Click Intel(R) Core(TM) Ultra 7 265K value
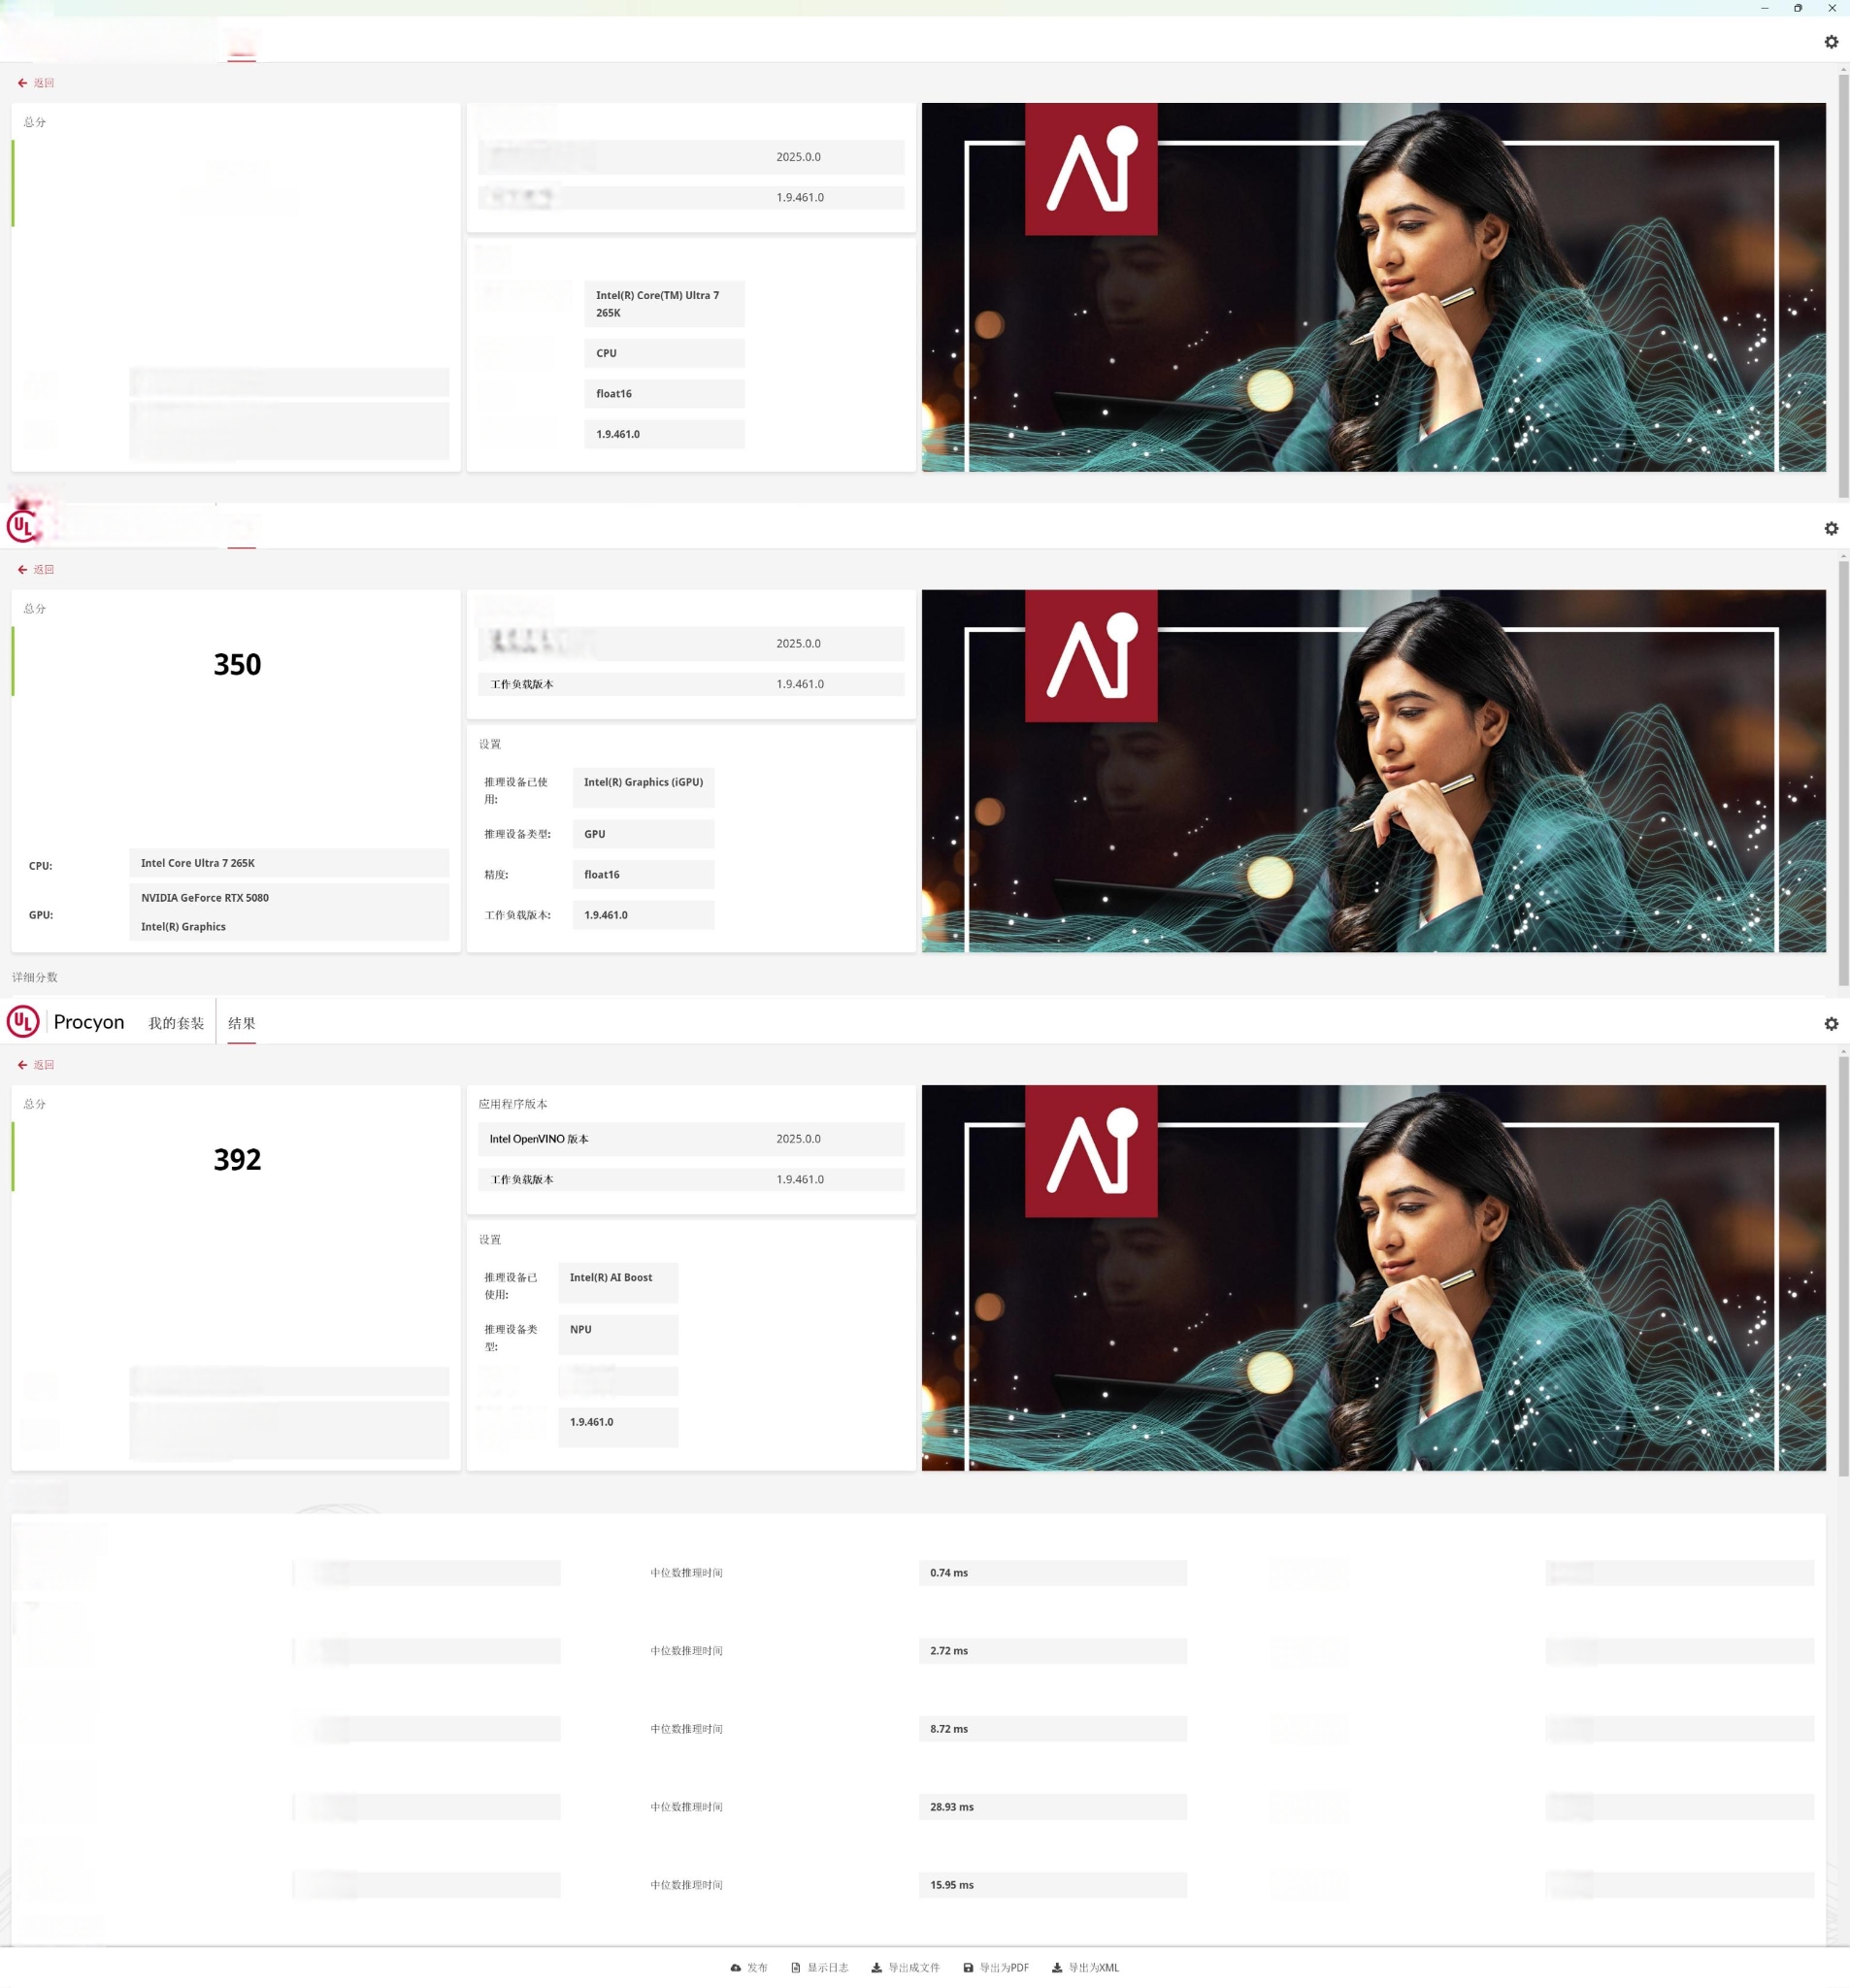The height and width of the screenshot is (1988, 1850). coord(664,304)
